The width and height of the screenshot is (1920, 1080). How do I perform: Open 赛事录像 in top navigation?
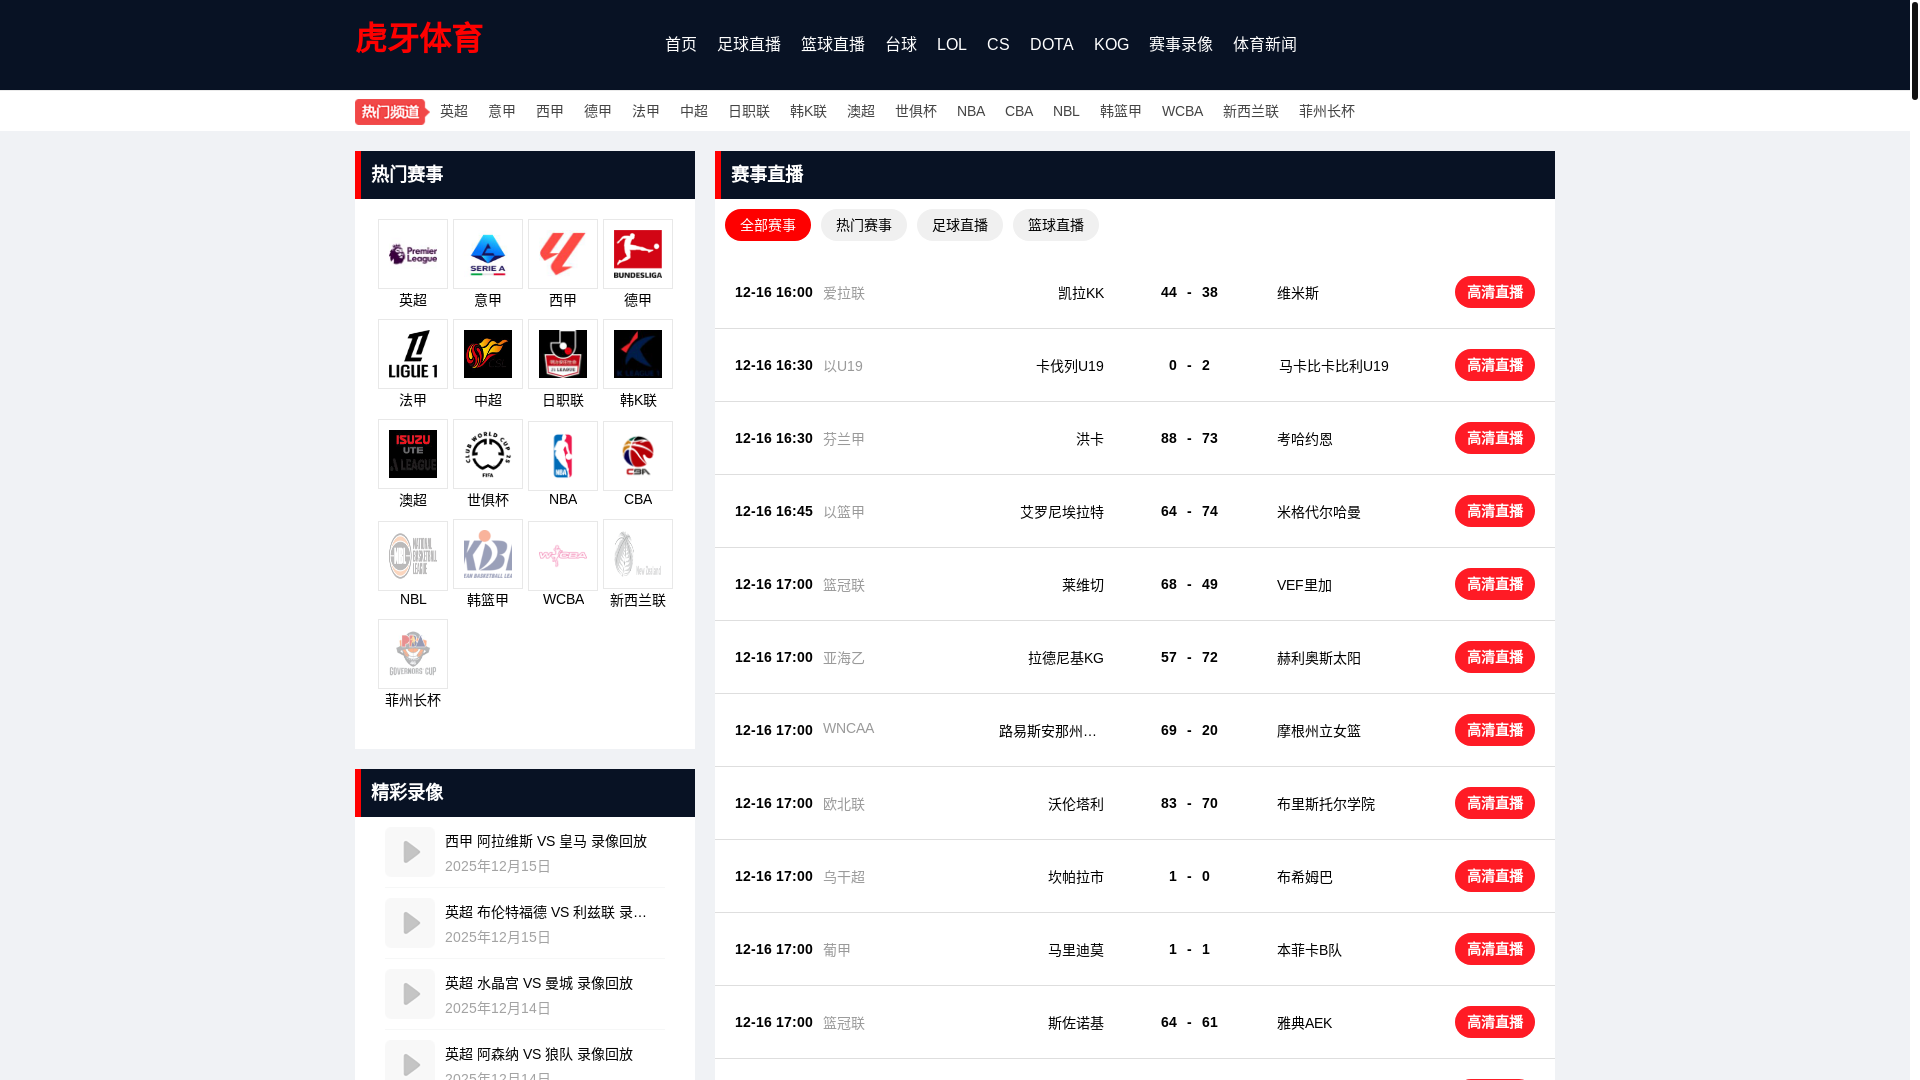click(x=1181, y=44)
